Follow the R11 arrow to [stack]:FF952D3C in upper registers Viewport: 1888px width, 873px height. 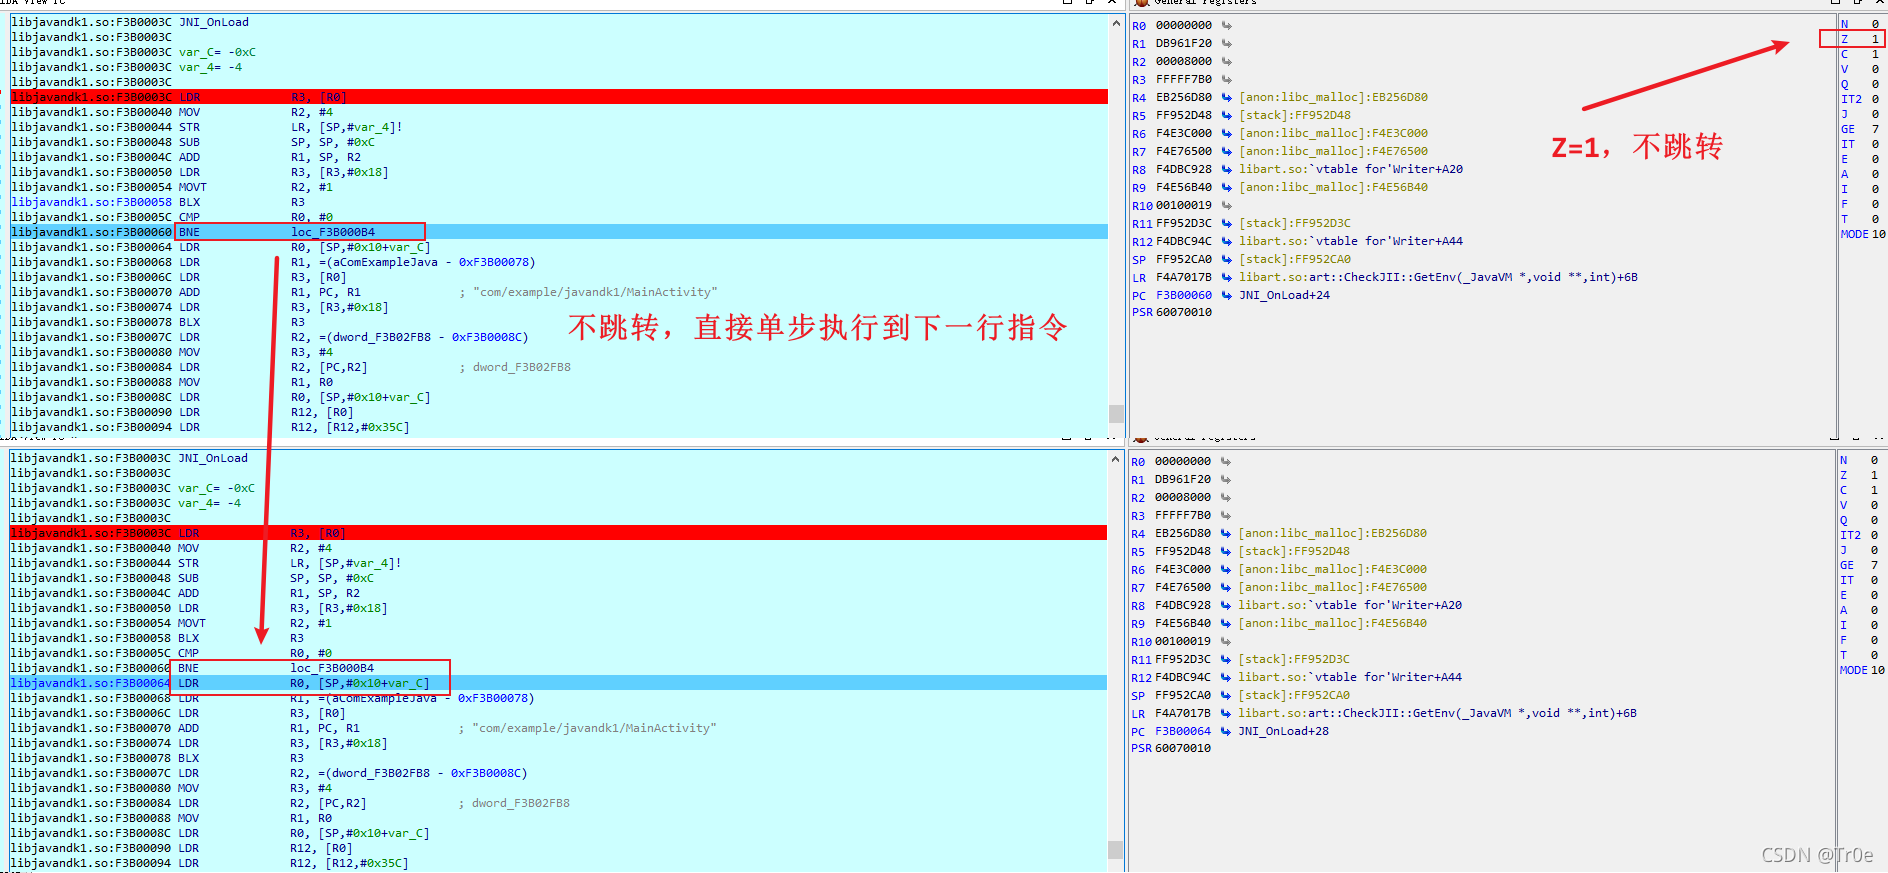pos(1226,223)
